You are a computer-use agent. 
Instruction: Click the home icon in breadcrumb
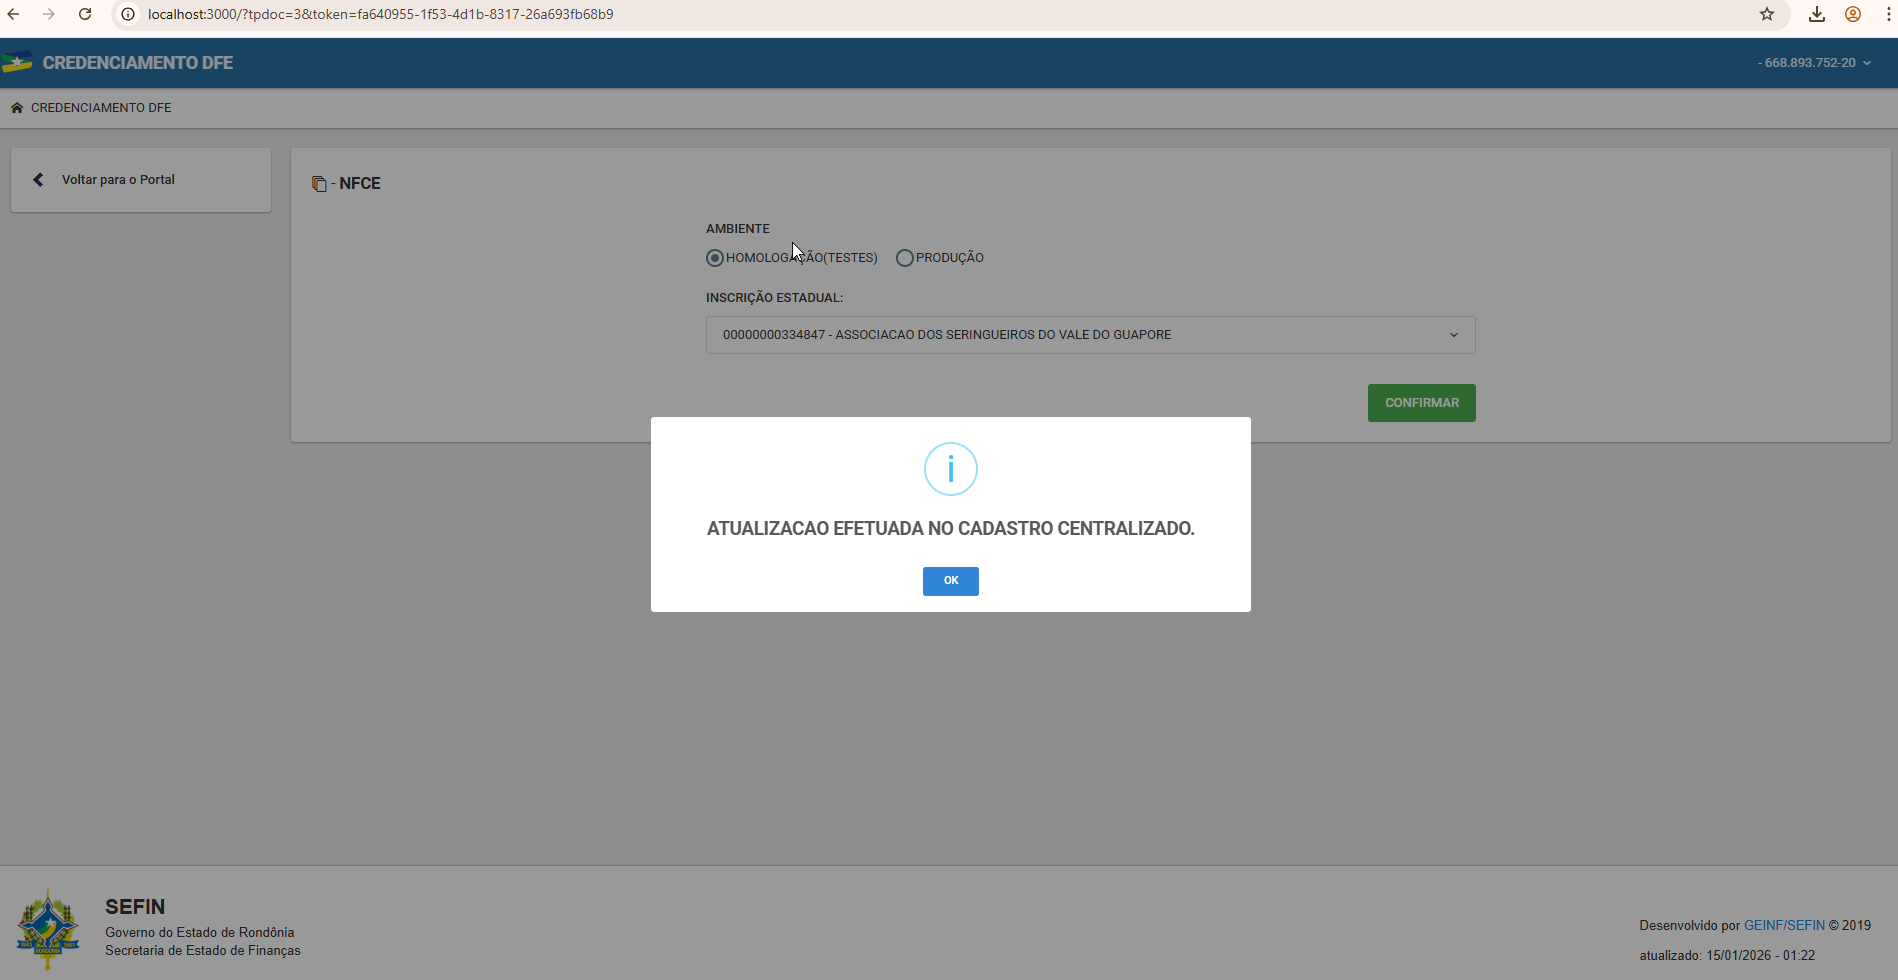click(17, 108)
